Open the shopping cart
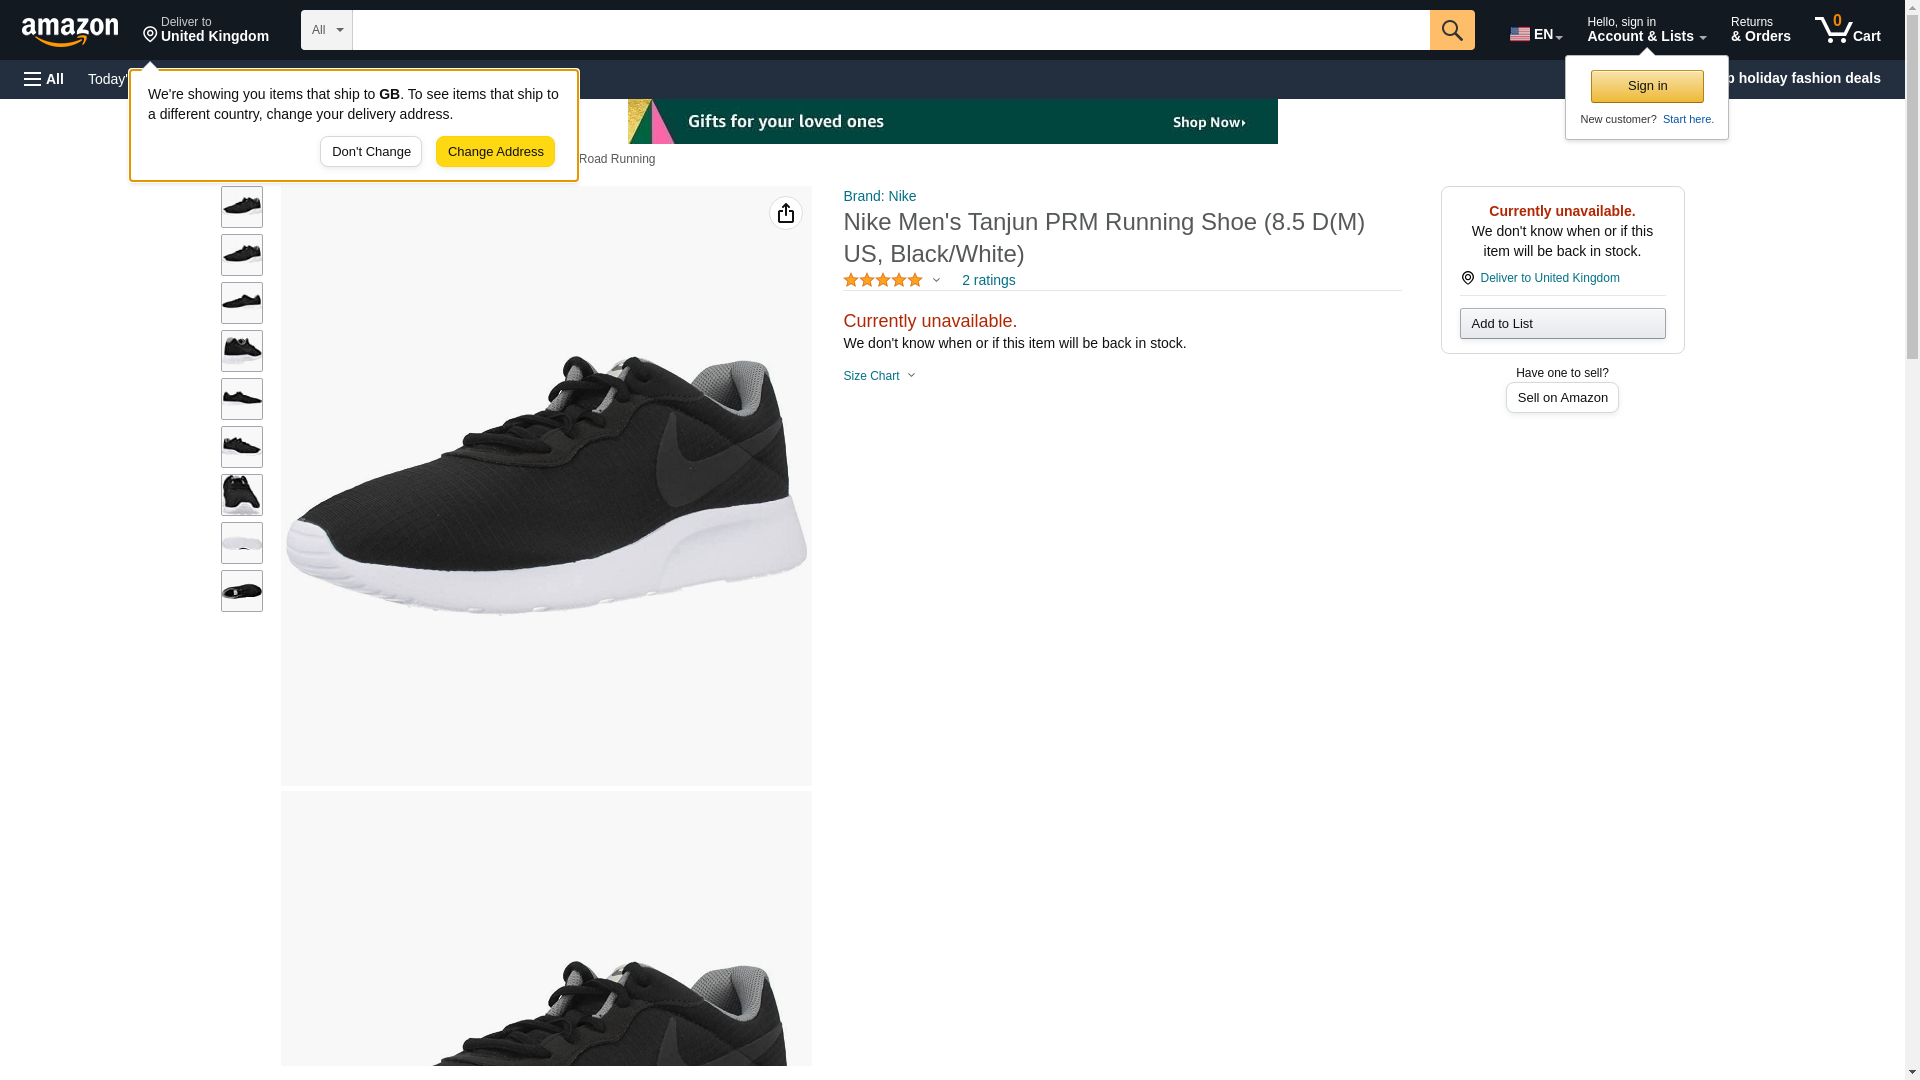1920x1080 pixels. [x=1847, y=30]
